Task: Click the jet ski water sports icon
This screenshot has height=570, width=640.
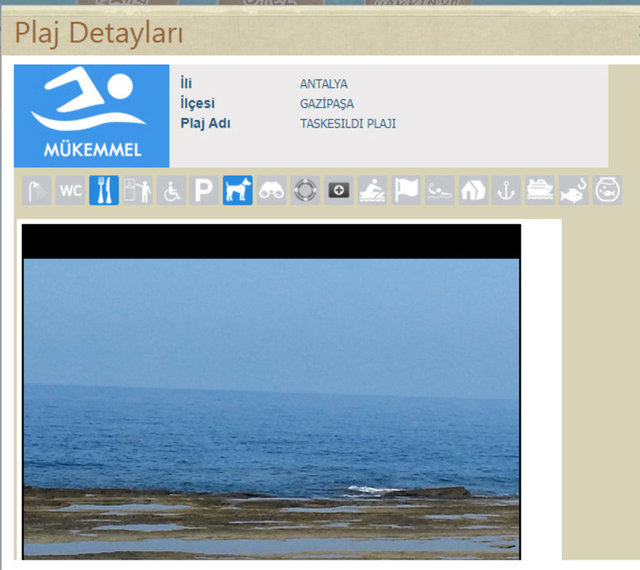Action: (372, 190)
